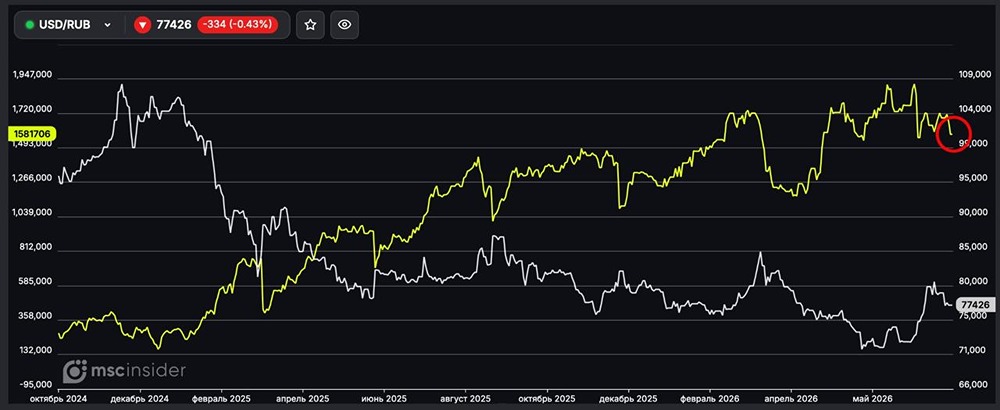Click the msc insider watermark text
1000x410 pixels.
coord(137,370)
